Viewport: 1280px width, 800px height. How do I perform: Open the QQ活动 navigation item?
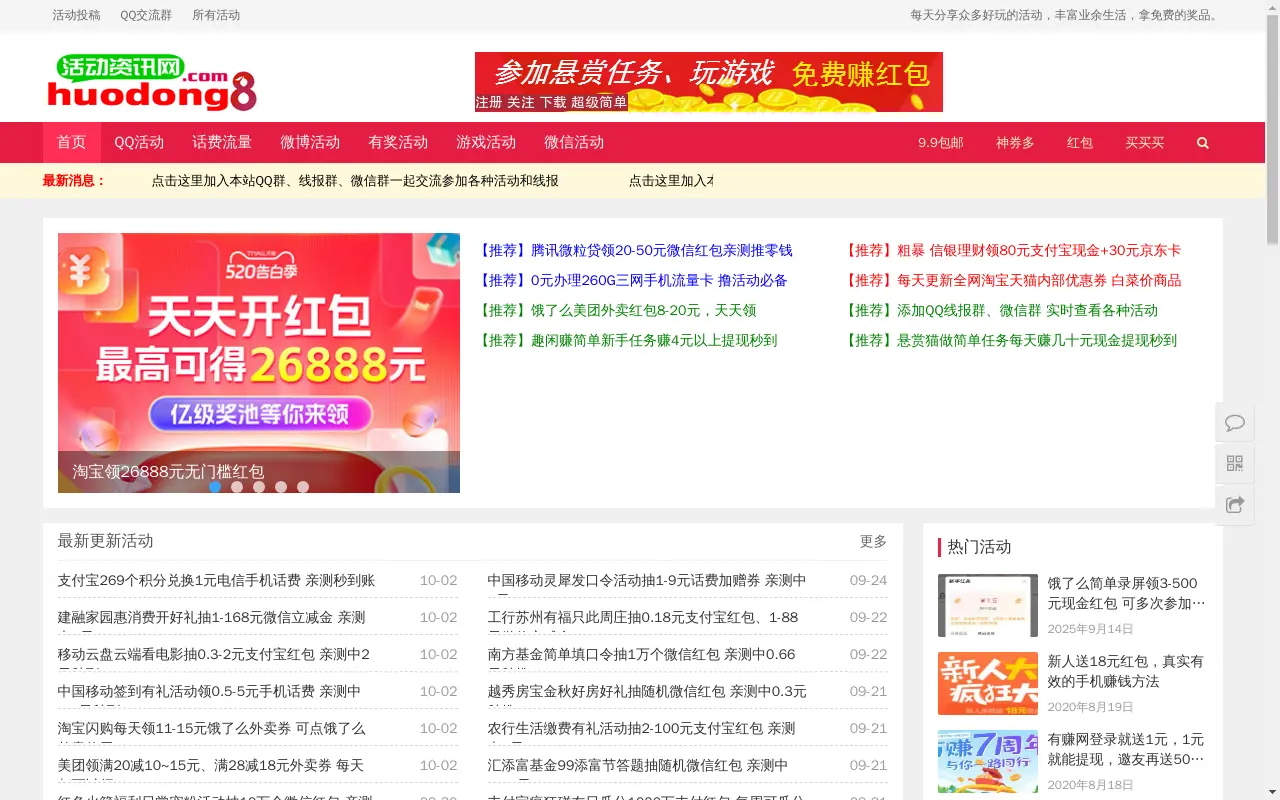tap(139, 142)
